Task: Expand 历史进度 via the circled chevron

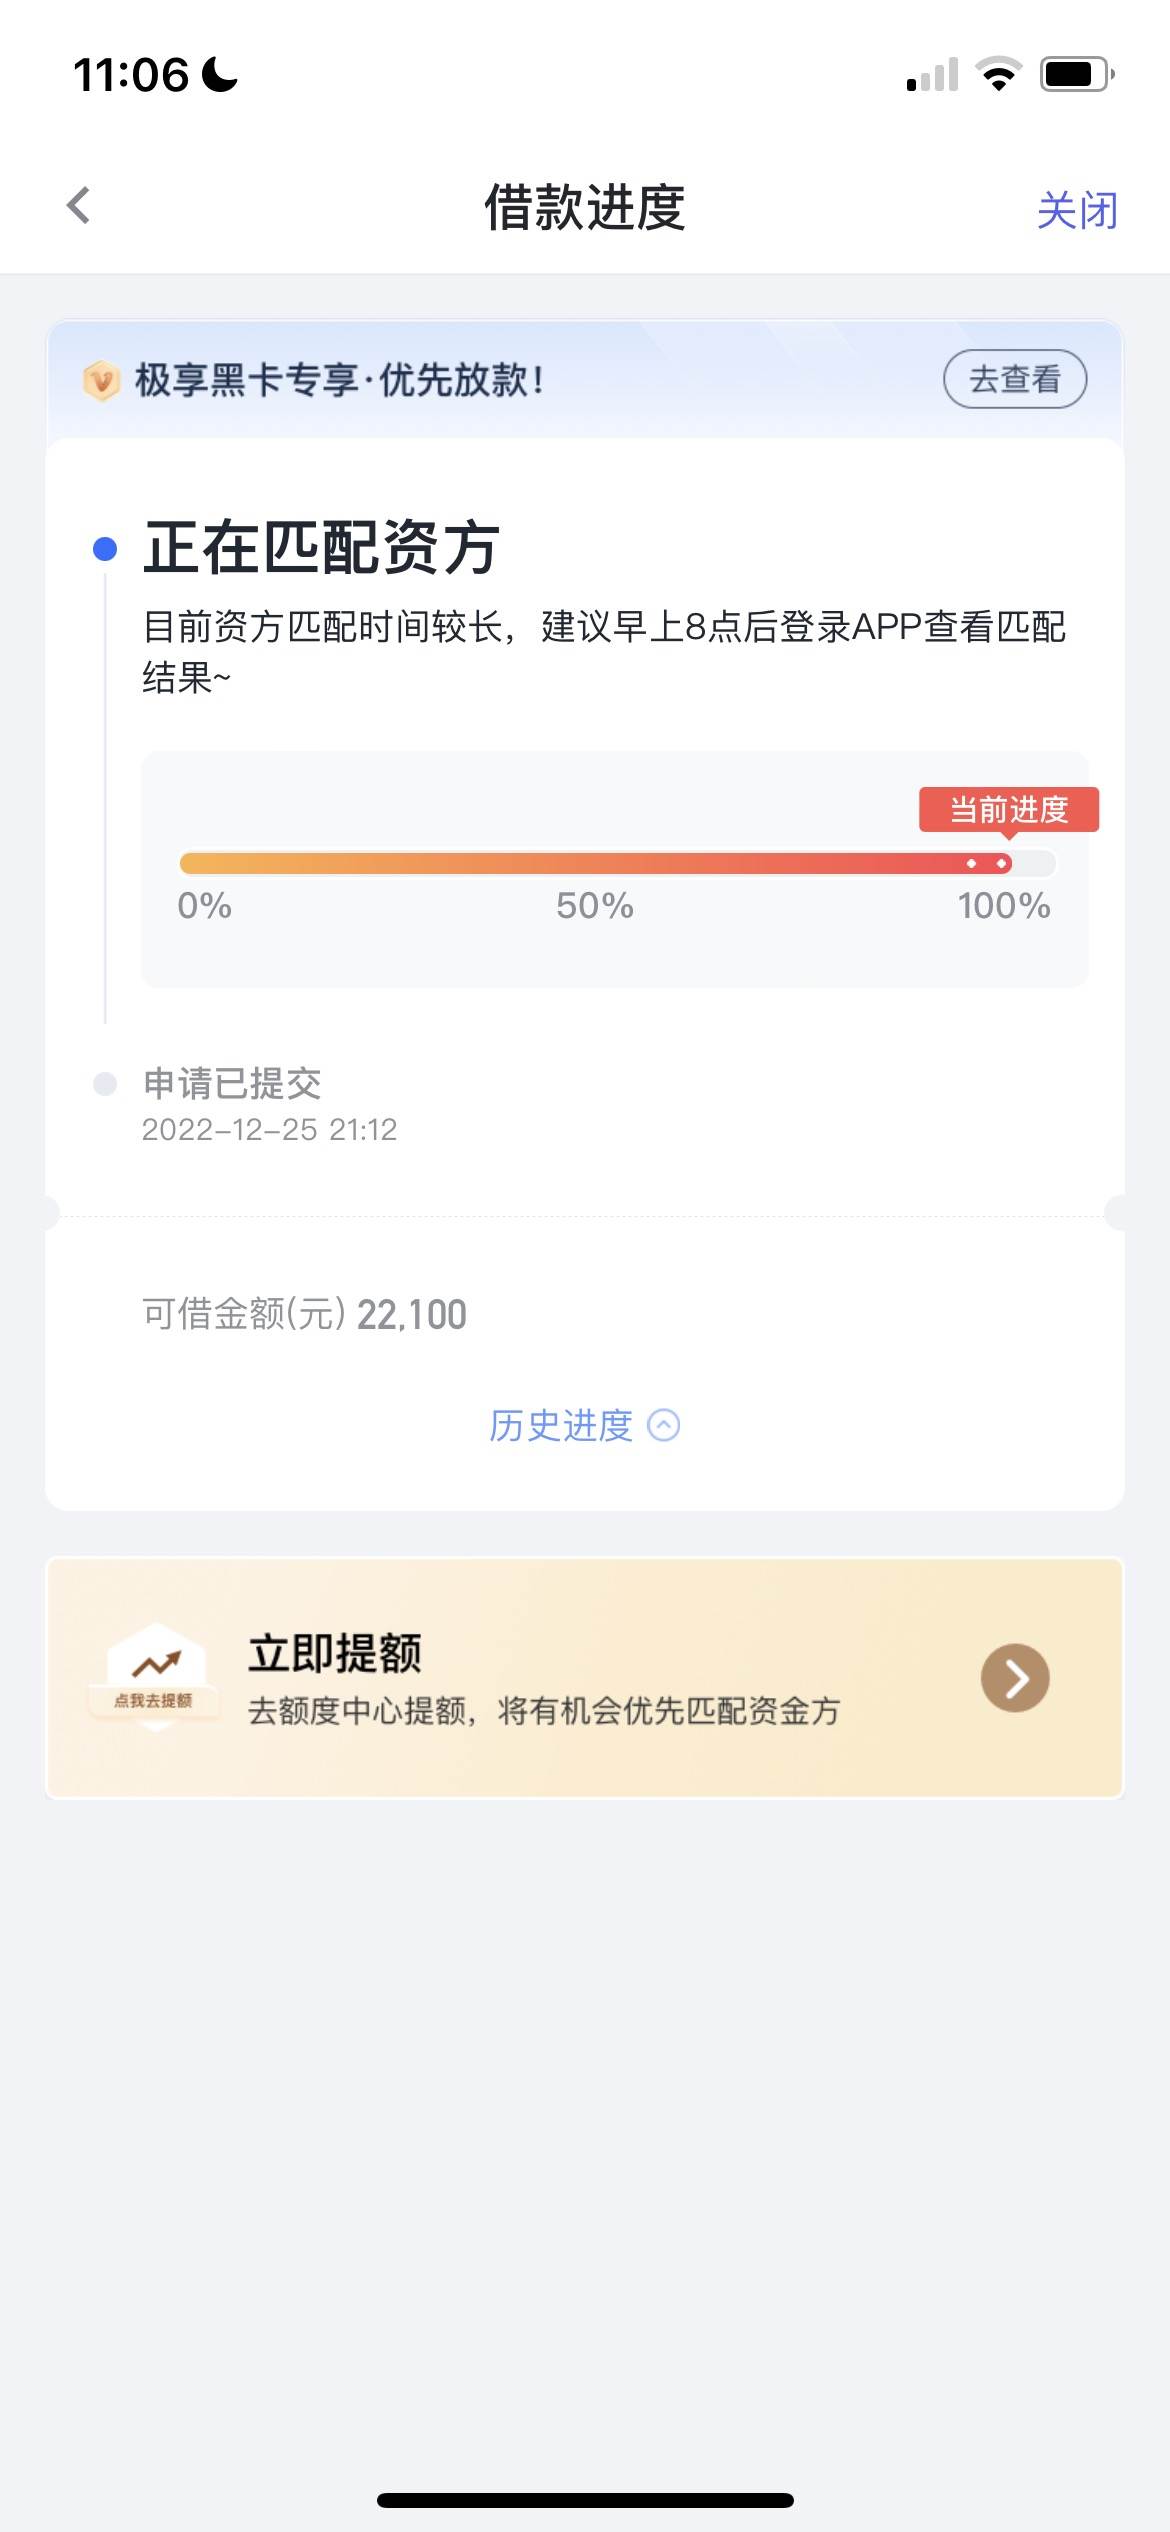Action: click(664, 1425)
